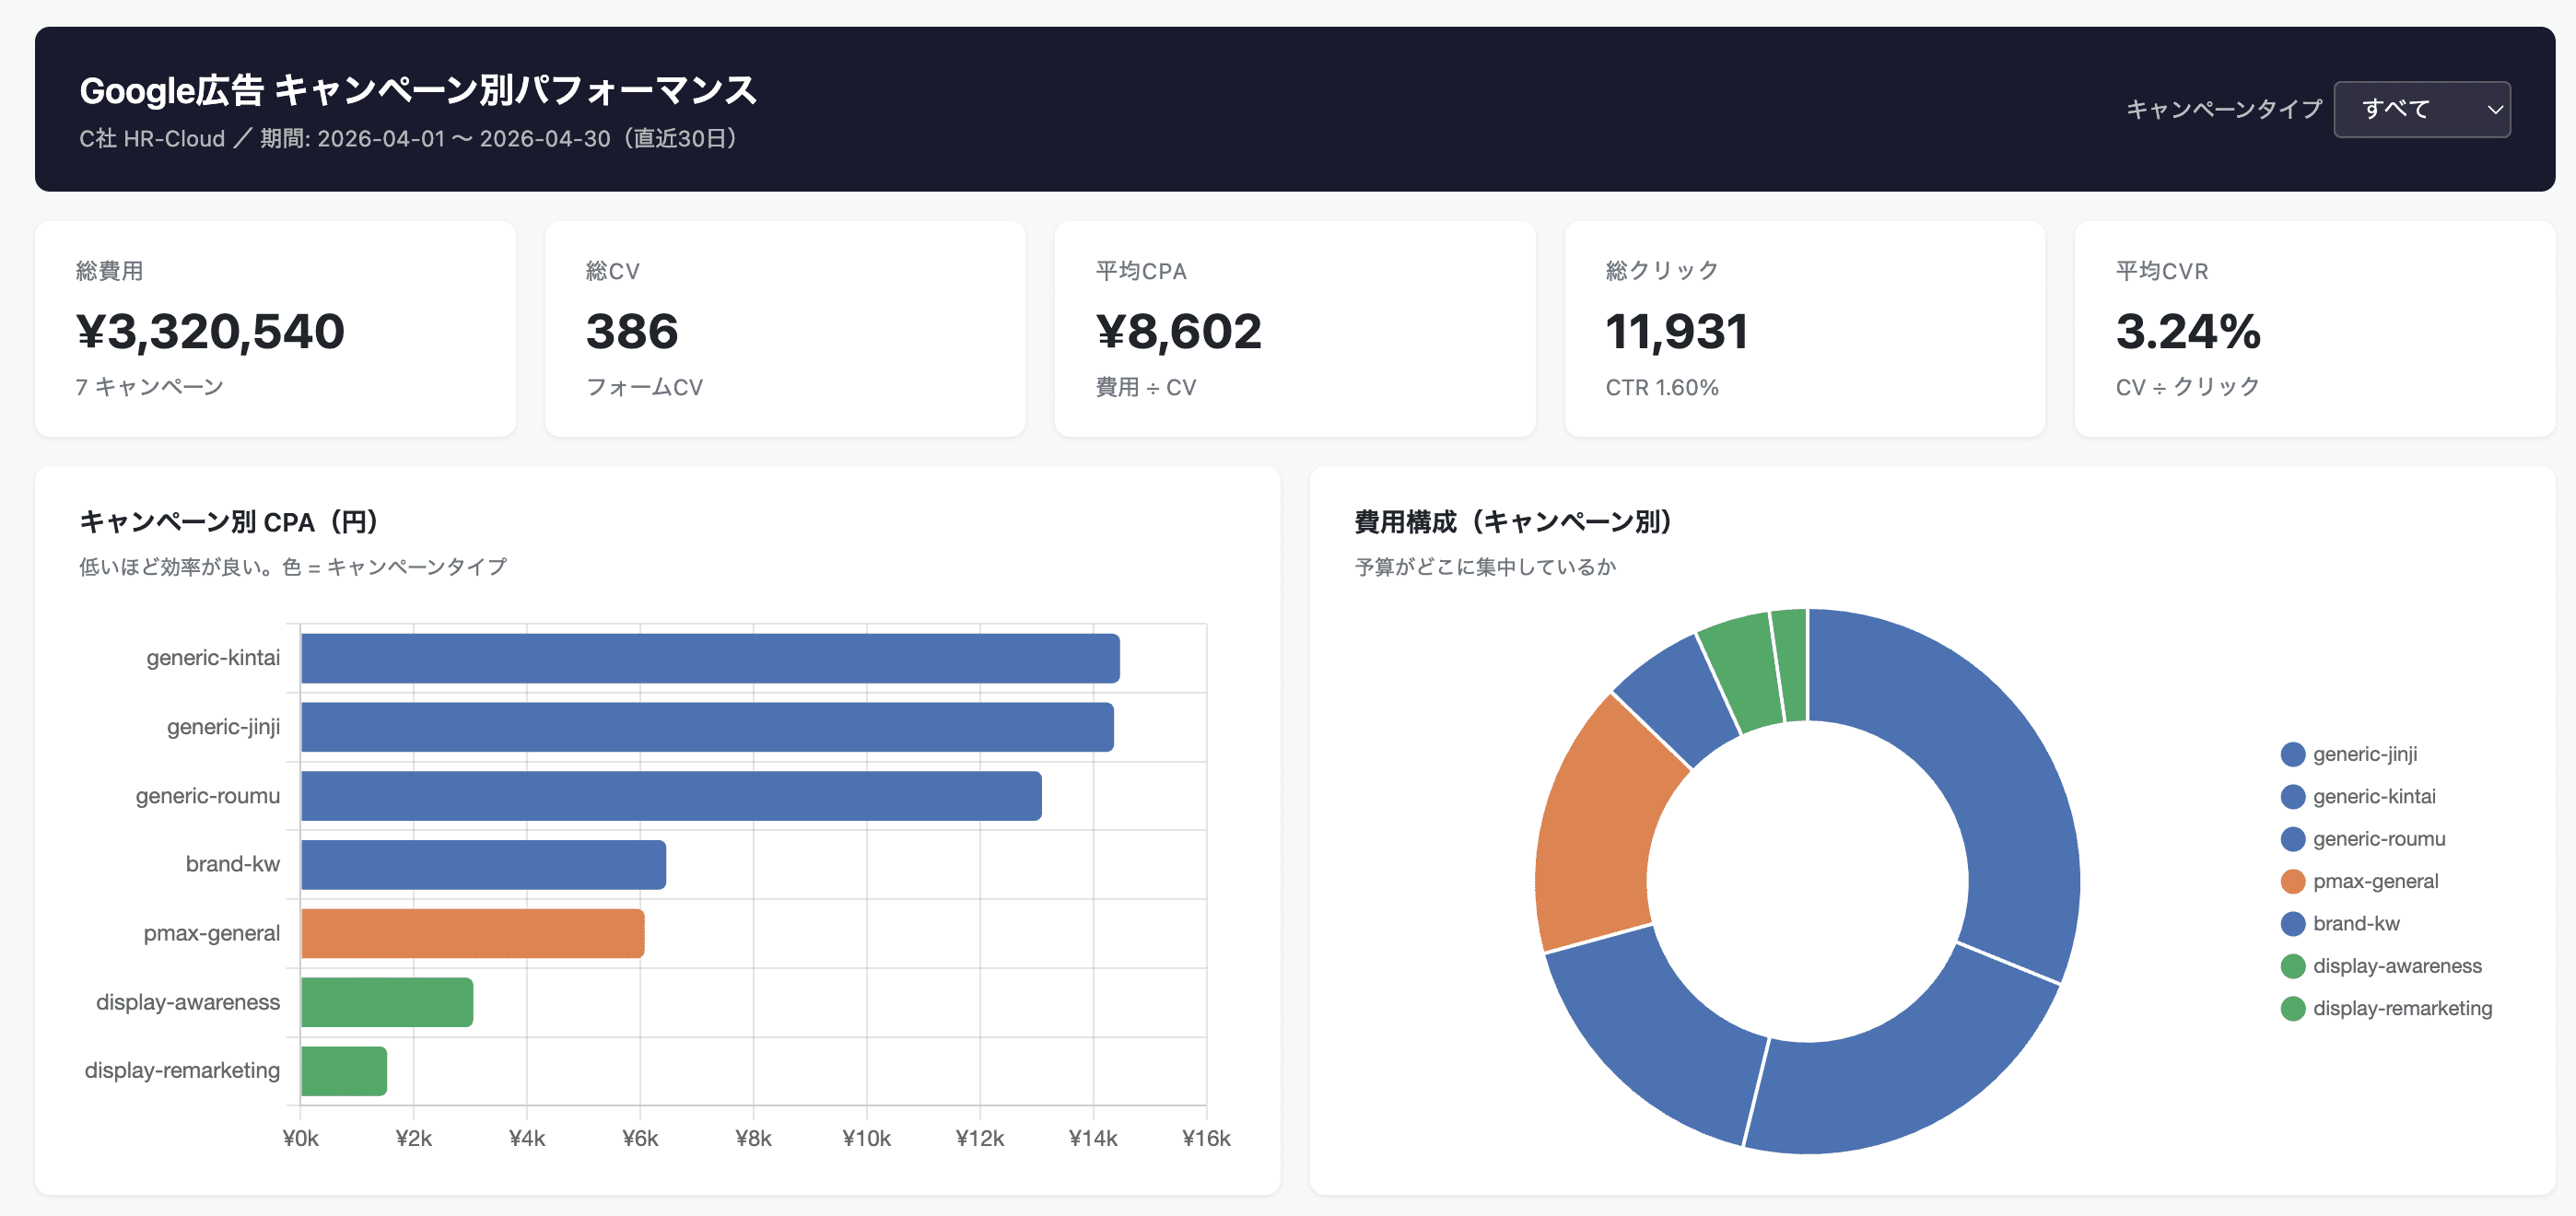
Task: Click the 費用 ÷ CV caption
Action: coord(1146,387)
